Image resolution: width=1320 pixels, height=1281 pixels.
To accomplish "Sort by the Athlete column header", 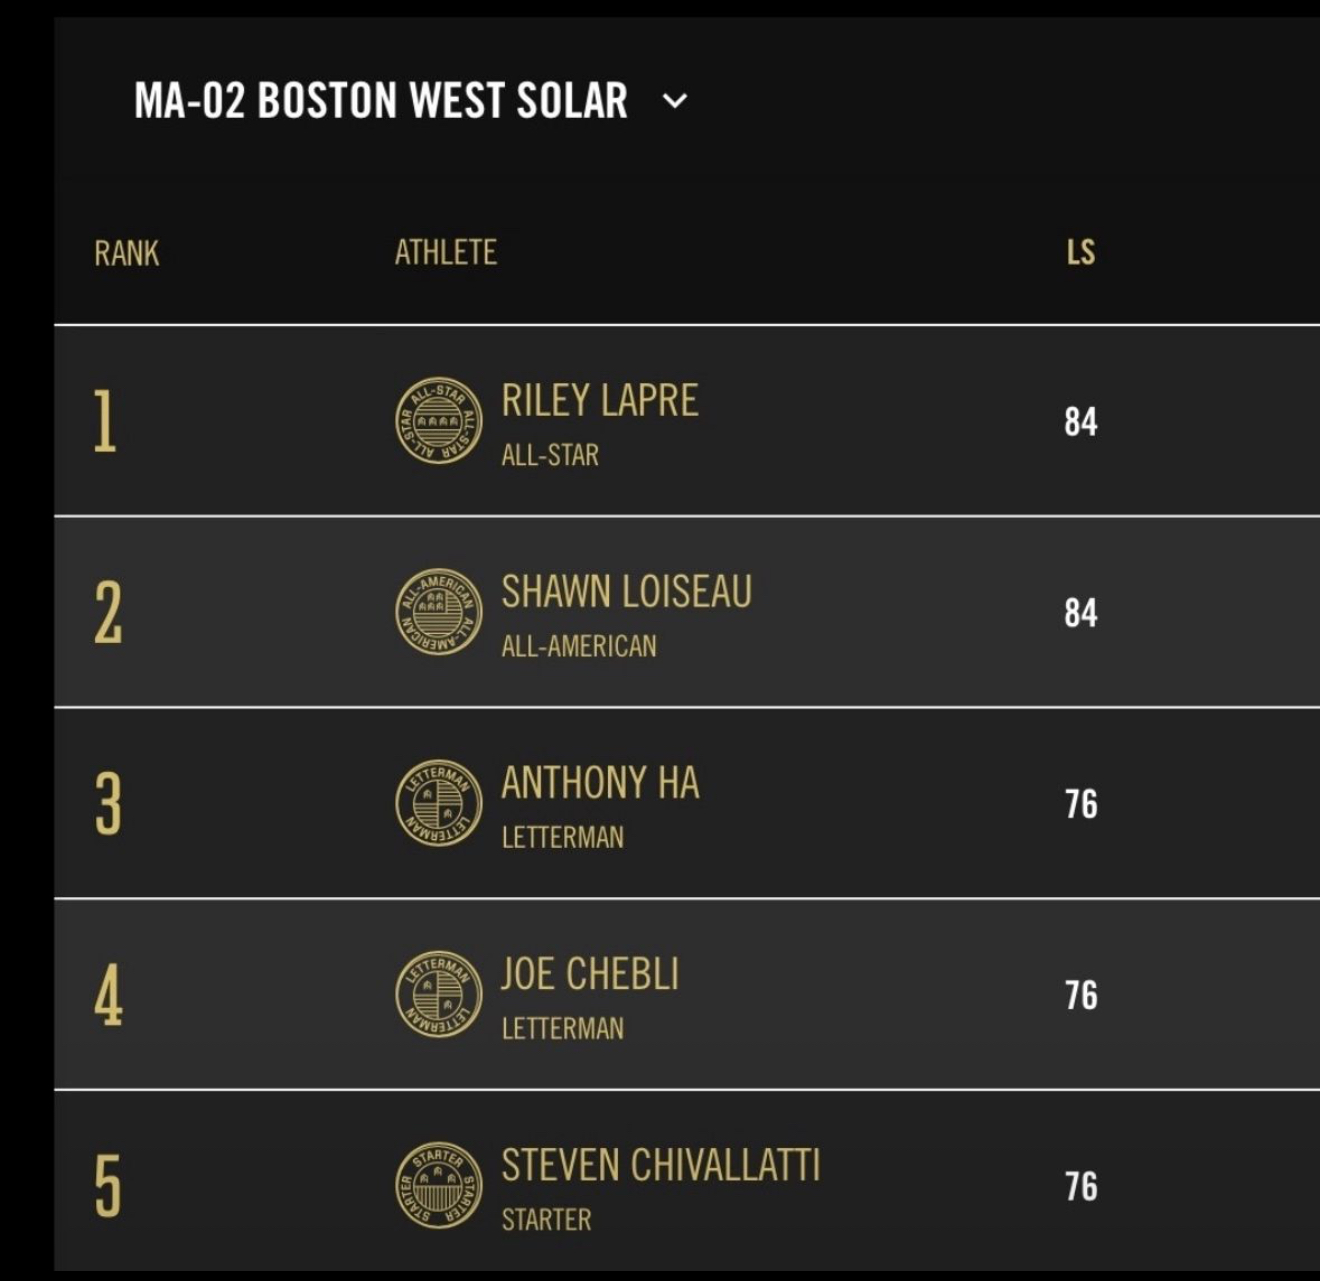I will 445,253.
